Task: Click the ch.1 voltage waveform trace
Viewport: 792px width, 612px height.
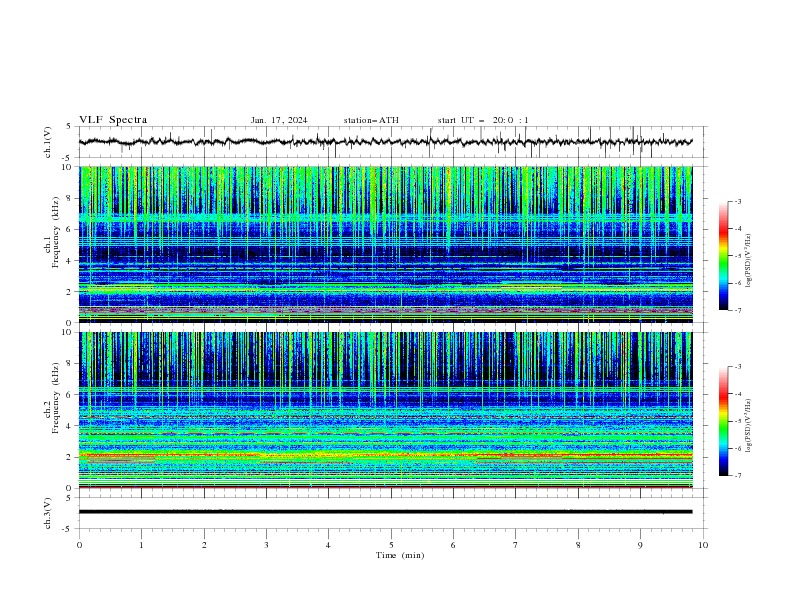Action: (x=385, y=142)
